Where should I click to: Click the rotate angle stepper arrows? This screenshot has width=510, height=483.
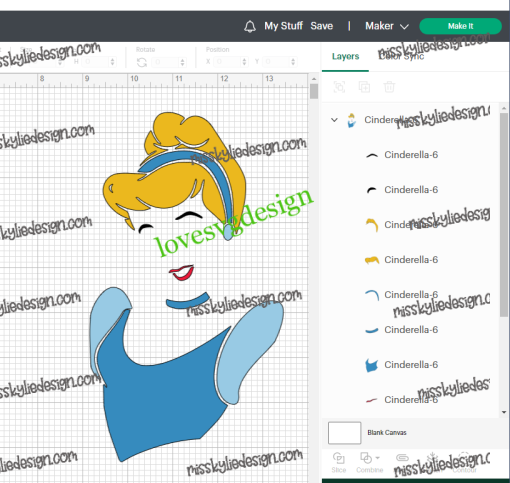click(182, 62)
